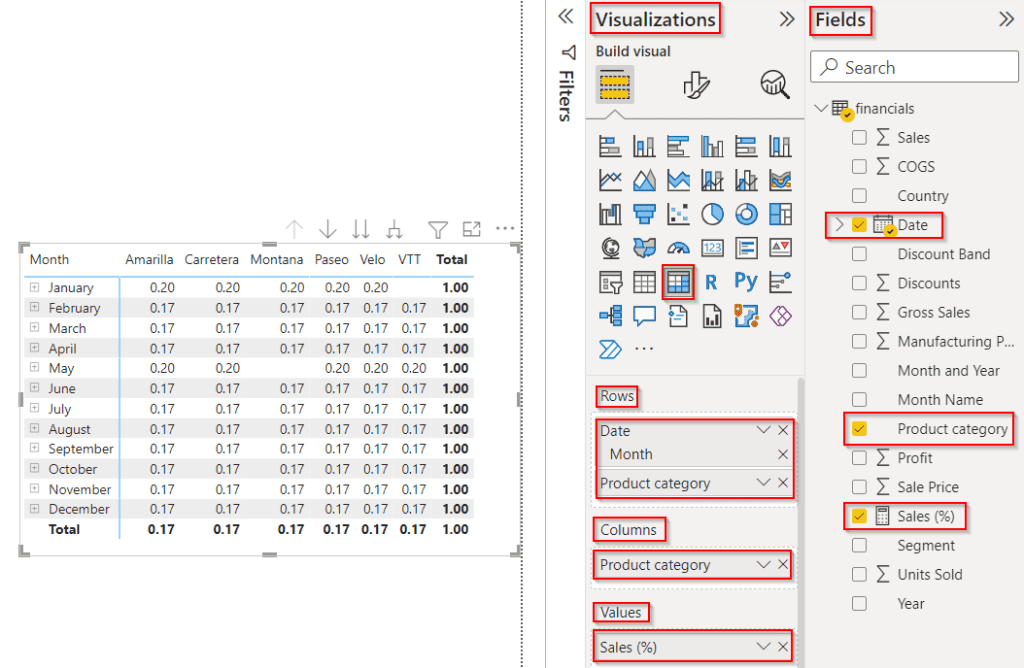The image size is (1024, 668).
Task: Uncheck the Sales (%) field checkbox
Action: click(859, 516)
